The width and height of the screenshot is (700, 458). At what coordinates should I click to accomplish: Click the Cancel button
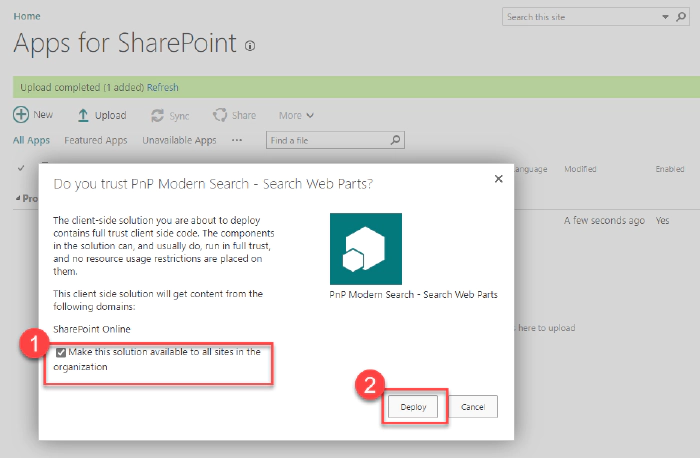473,407
